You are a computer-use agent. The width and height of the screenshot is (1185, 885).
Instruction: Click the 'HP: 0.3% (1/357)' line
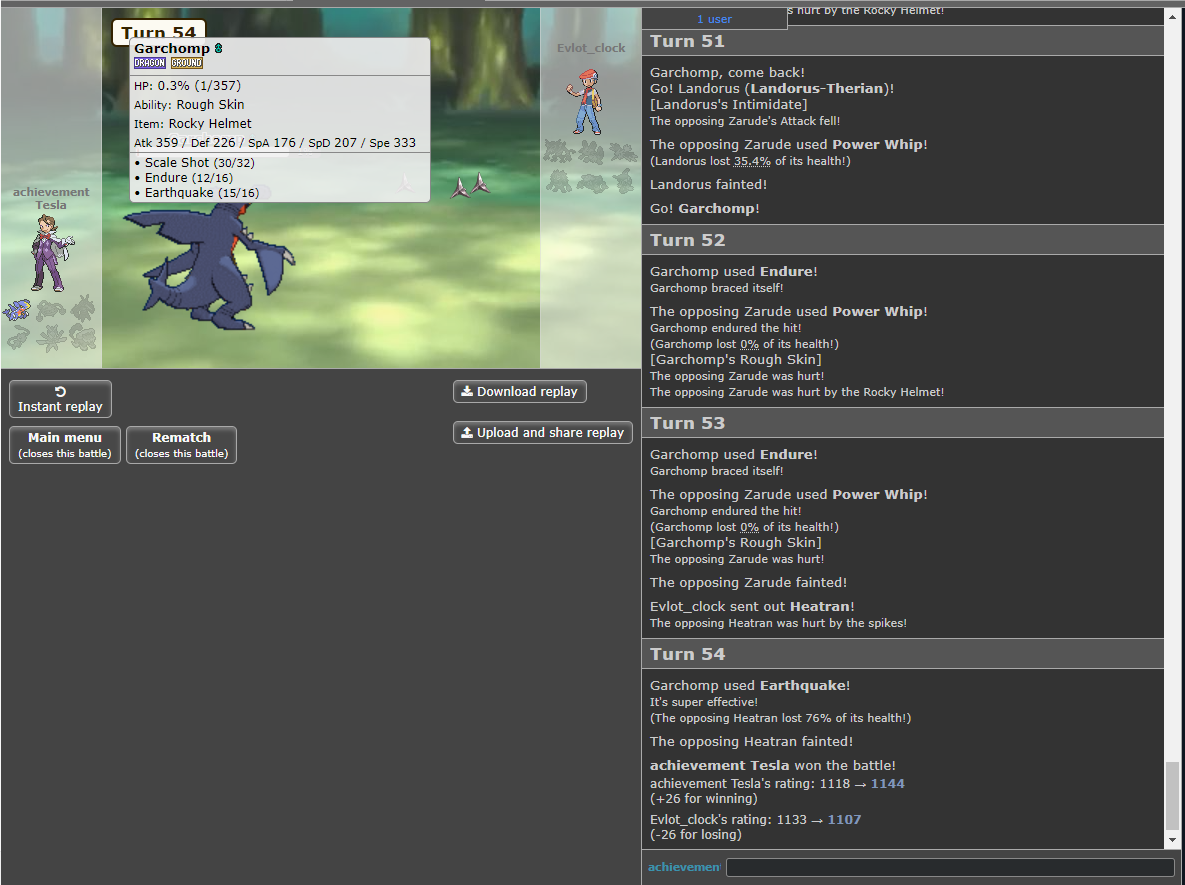(x=187, y=85)
